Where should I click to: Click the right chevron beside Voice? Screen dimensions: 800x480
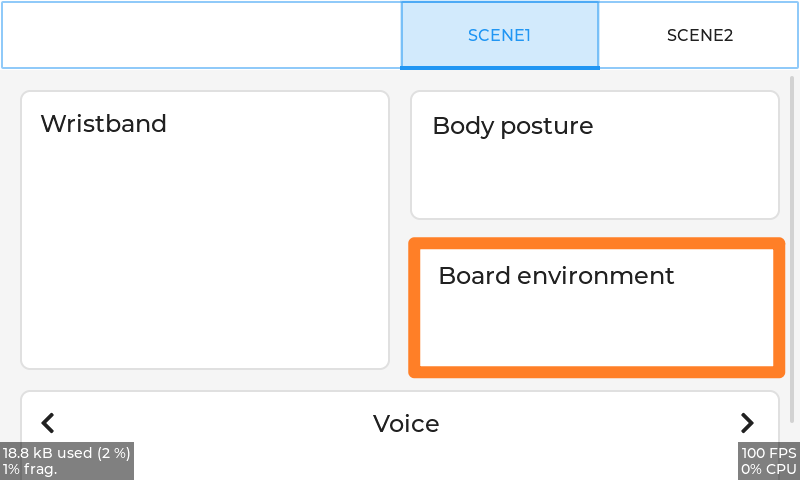(x=747, y=423)
